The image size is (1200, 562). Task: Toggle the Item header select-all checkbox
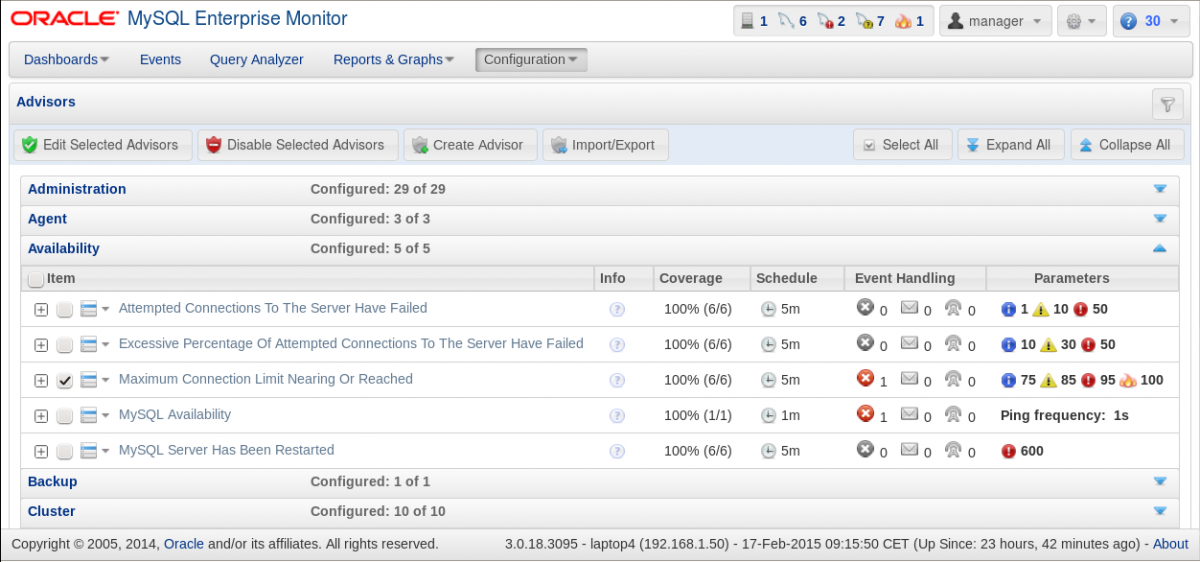click(35, 279)
